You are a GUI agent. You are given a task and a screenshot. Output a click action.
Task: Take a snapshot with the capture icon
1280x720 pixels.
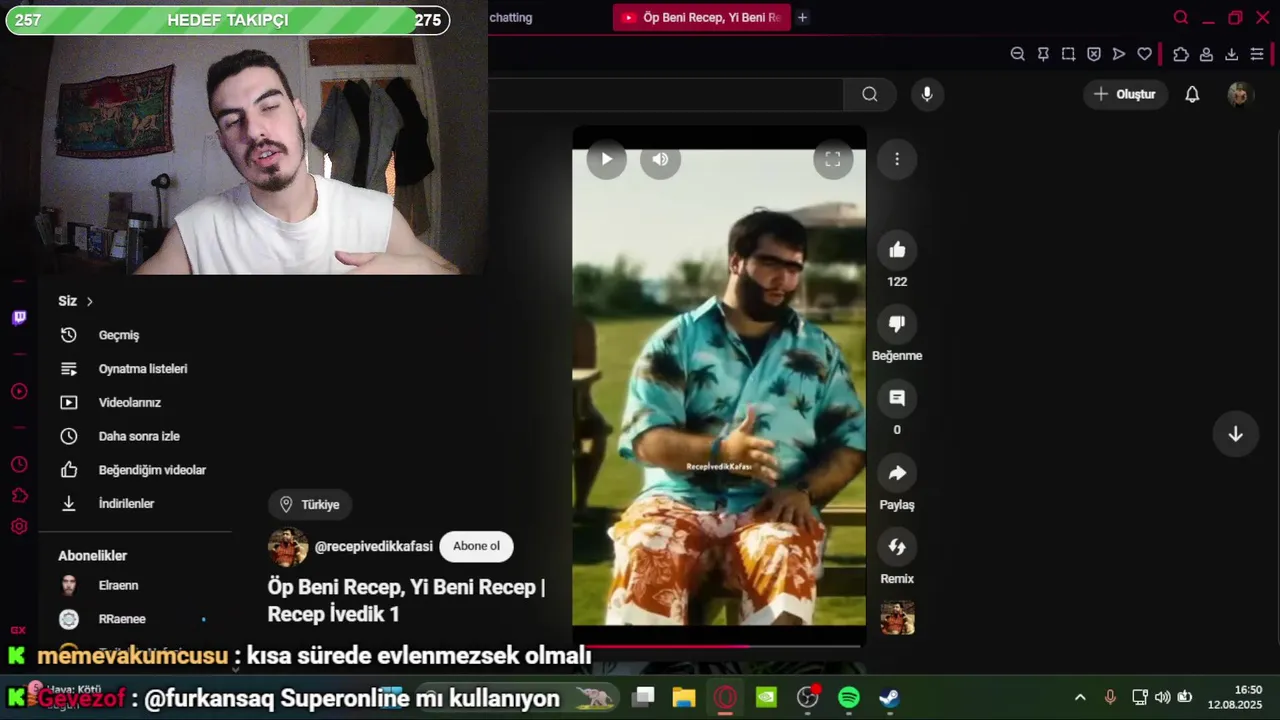pyautogui.click(x=1068, y=54)
